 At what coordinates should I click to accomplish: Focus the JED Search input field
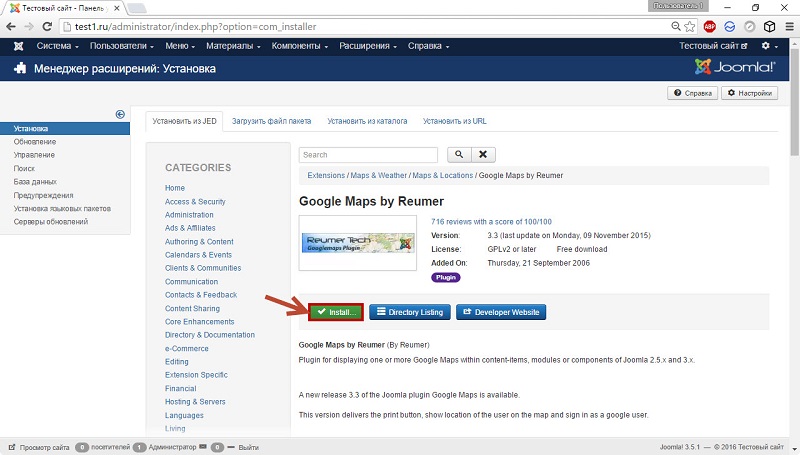[x=368, y=155]
